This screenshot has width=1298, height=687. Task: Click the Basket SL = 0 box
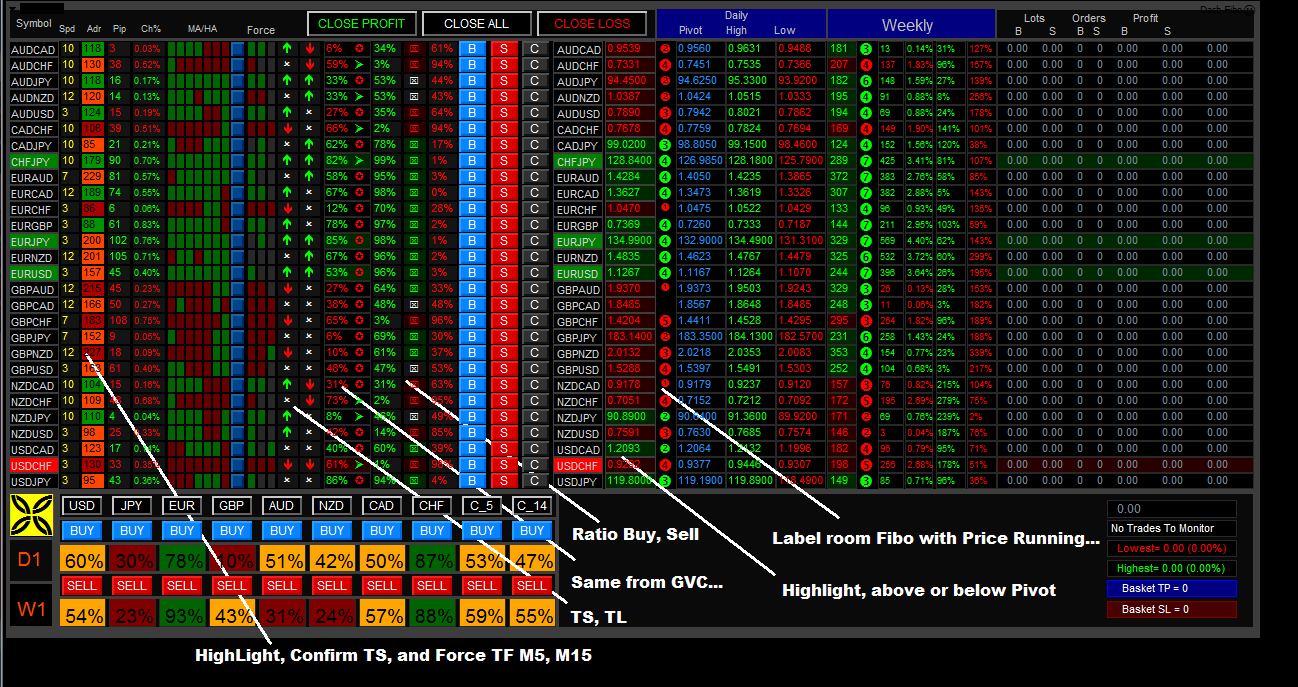(x=1172, y=609)
